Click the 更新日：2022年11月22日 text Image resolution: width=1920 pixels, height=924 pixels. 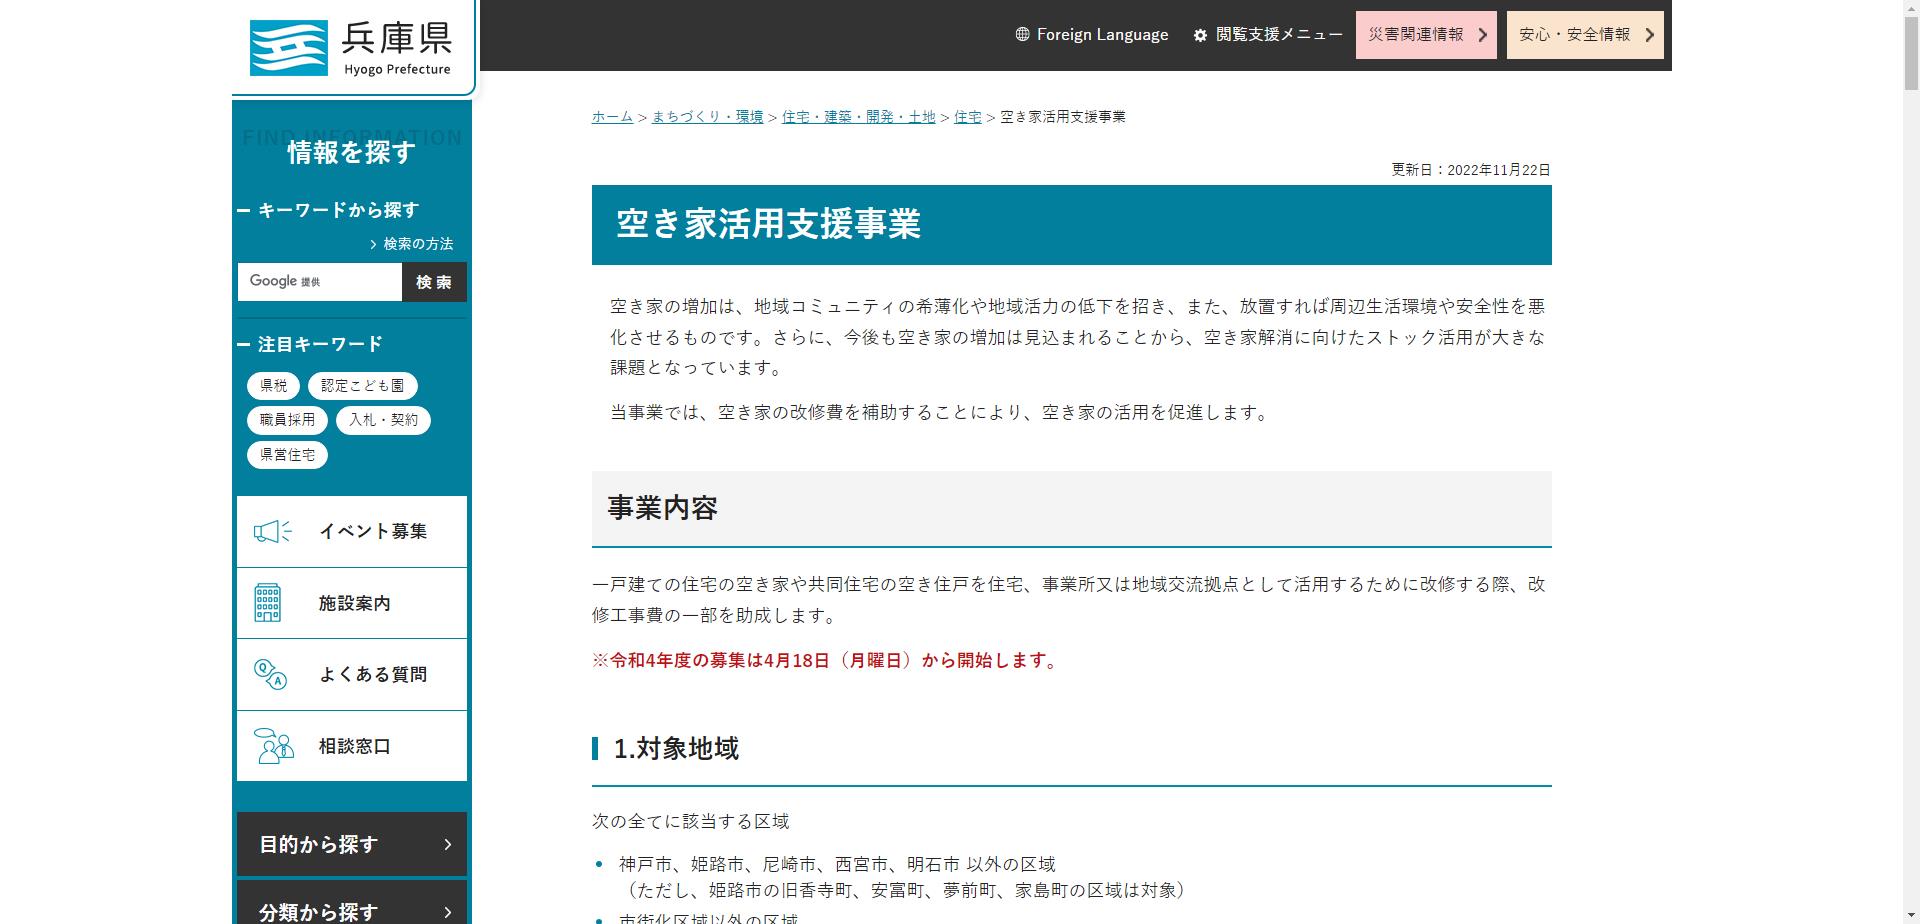[x=1471, y=170]
